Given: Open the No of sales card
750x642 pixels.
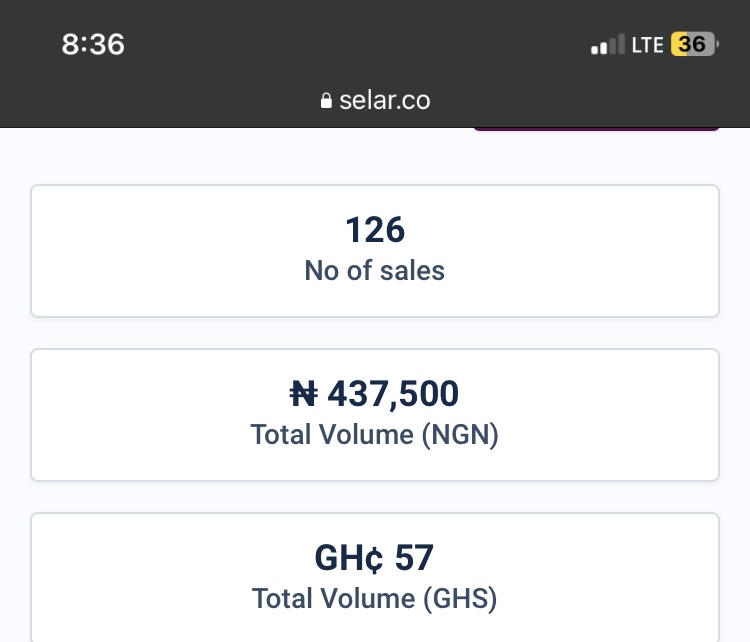Looking at the screenshot, I should point(375,251).
